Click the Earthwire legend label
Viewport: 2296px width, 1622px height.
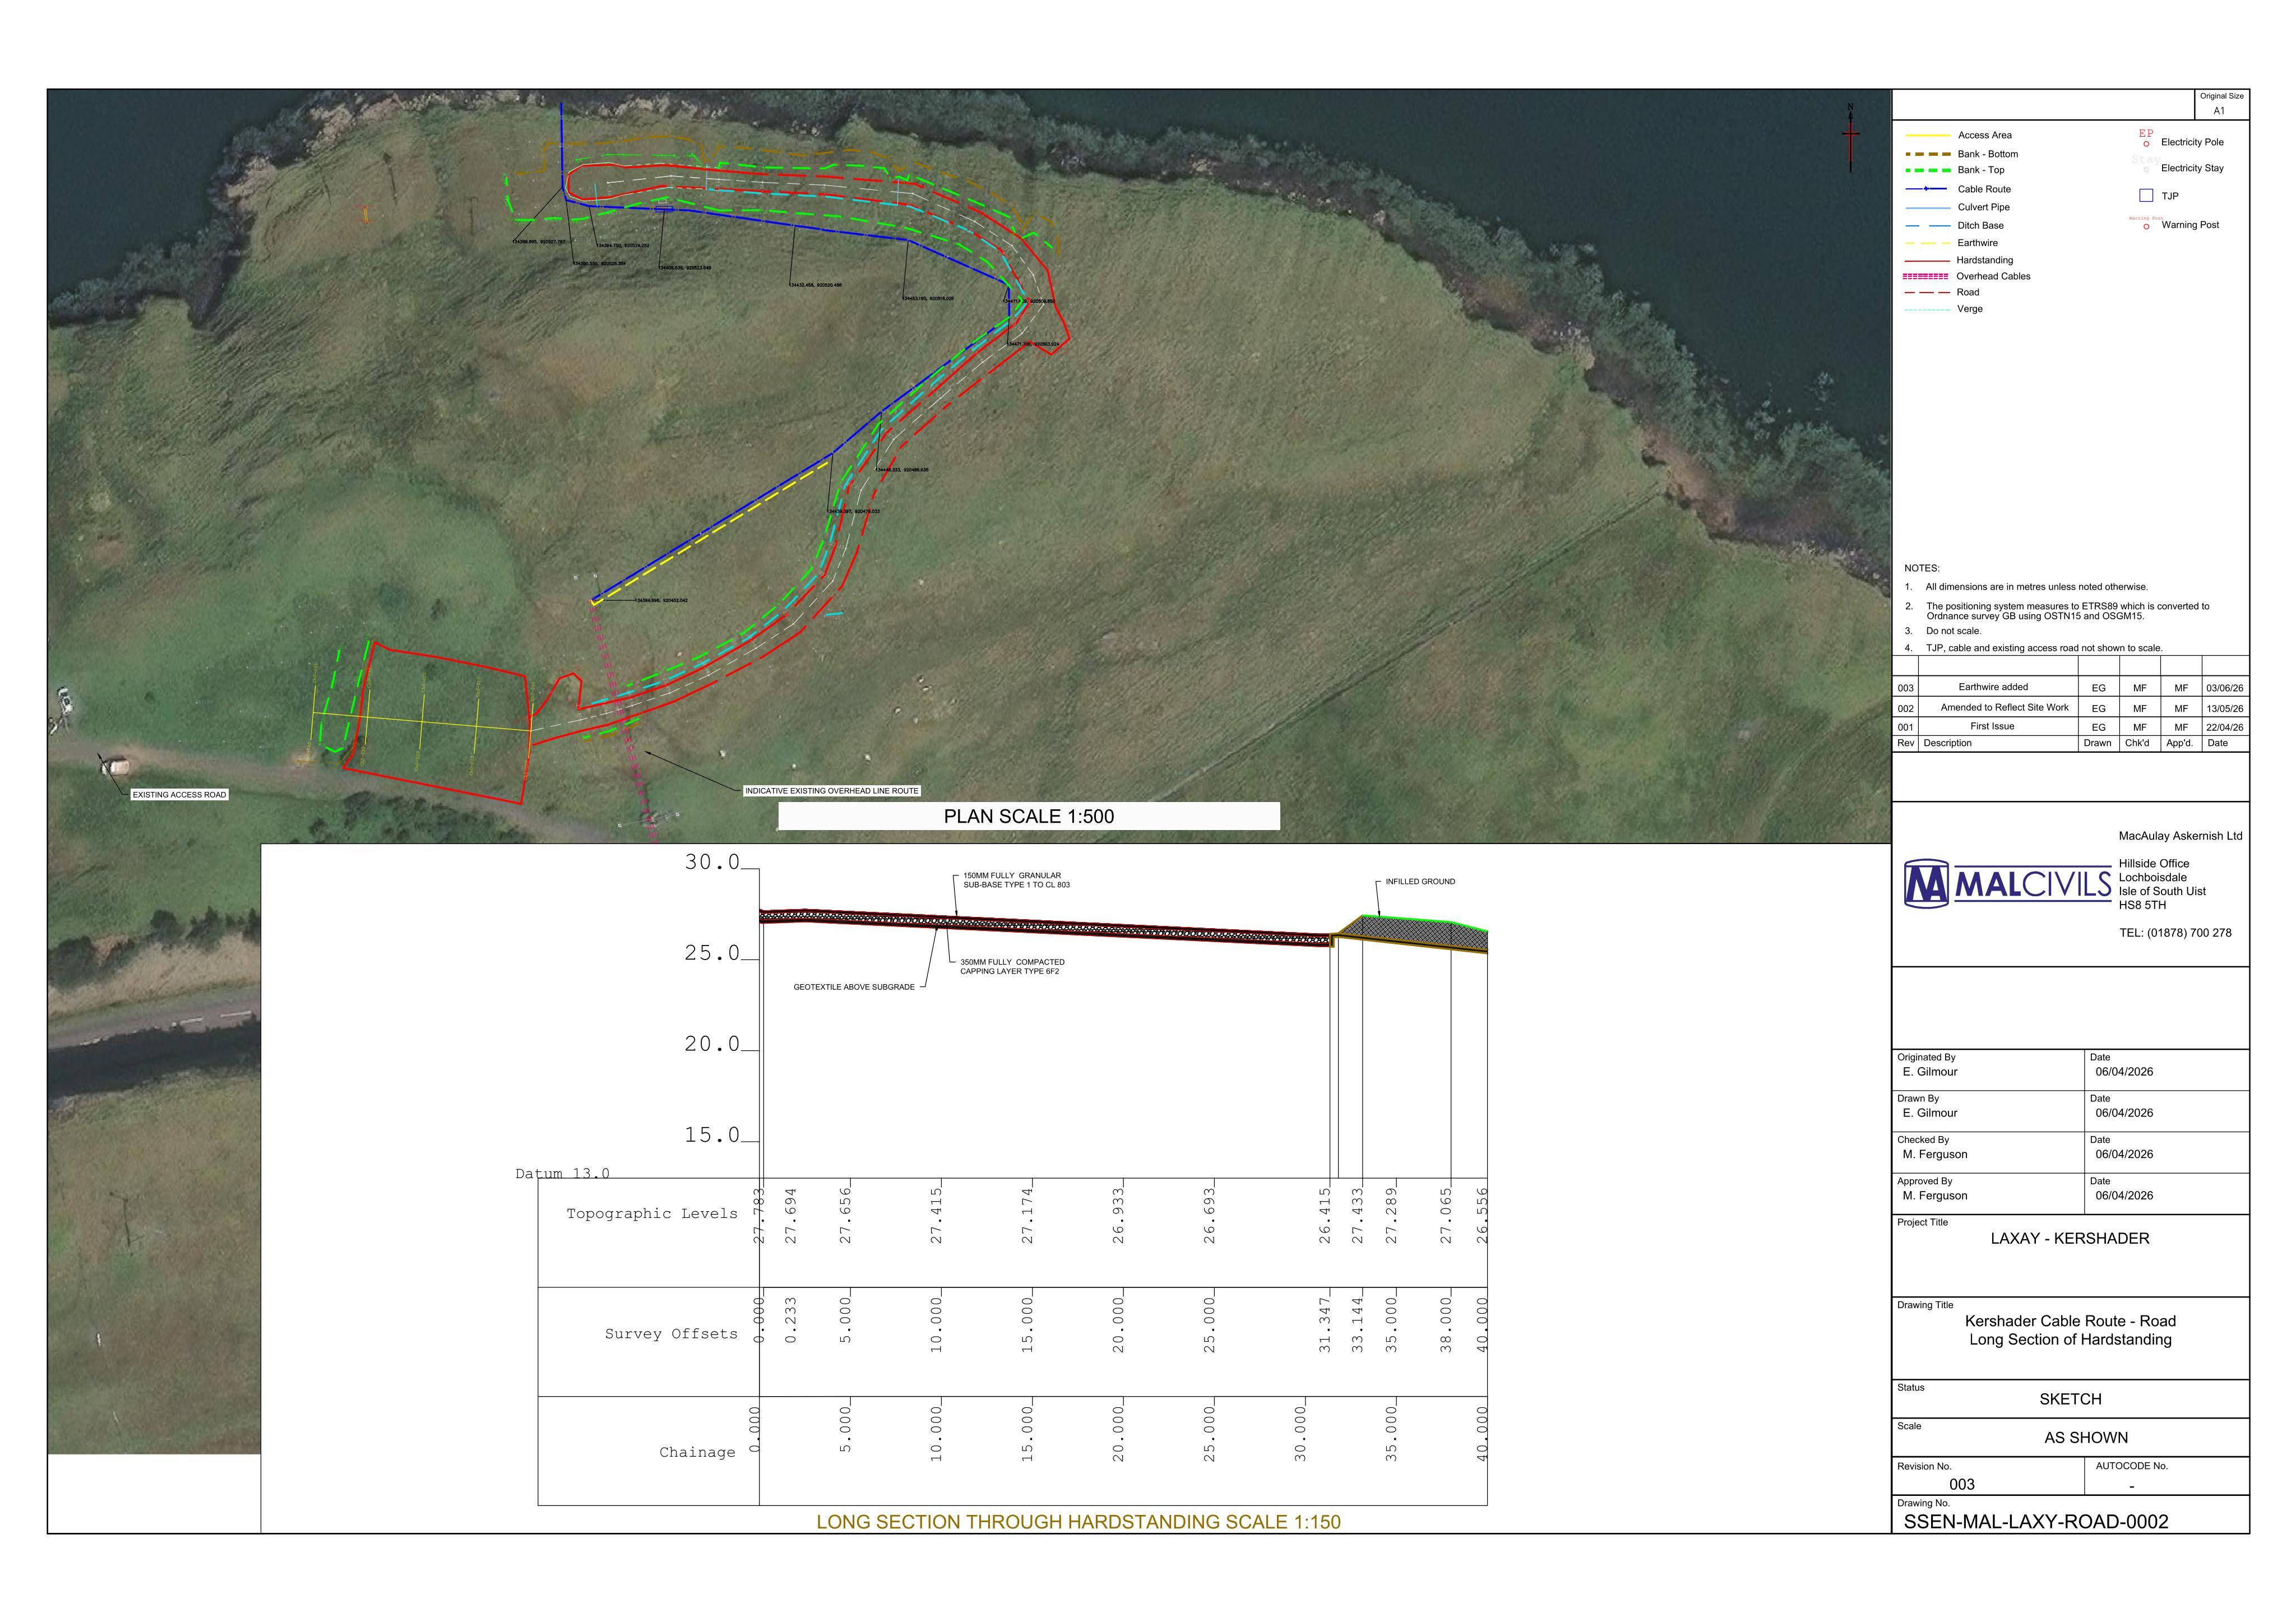[1978, 243]
